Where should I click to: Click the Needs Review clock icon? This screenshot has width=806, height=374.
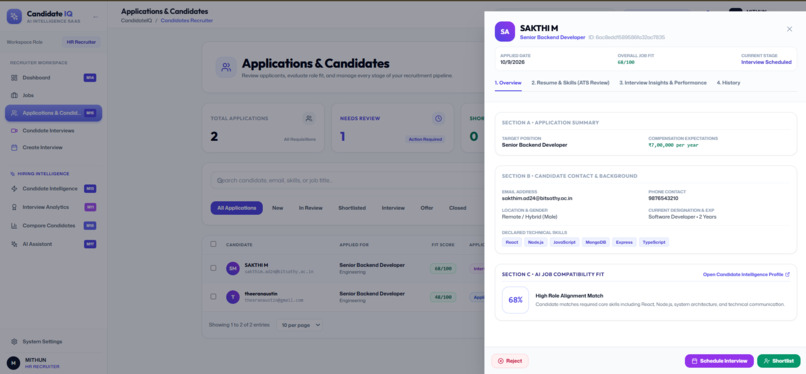tap(438, 119)
